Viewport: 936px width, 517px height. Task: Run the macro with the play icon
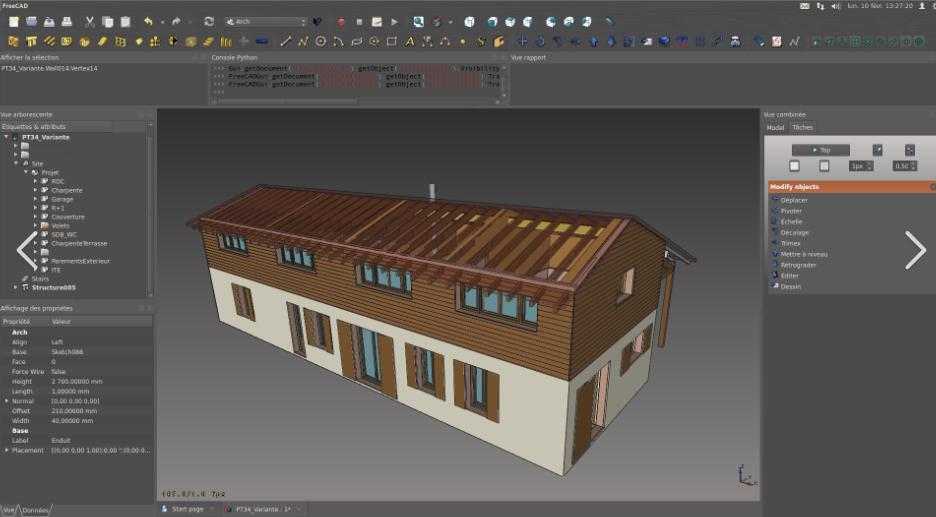point(395,22)
